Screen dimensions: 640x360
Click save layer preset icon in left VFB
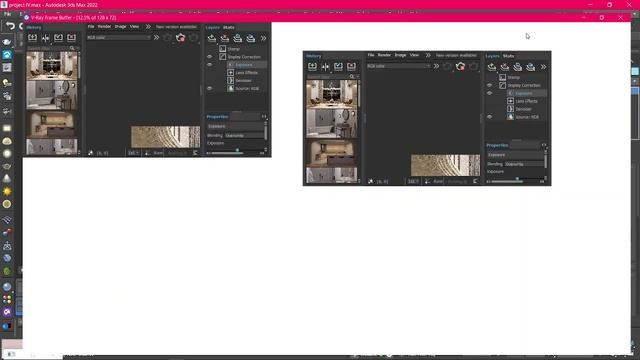[238, 38]
